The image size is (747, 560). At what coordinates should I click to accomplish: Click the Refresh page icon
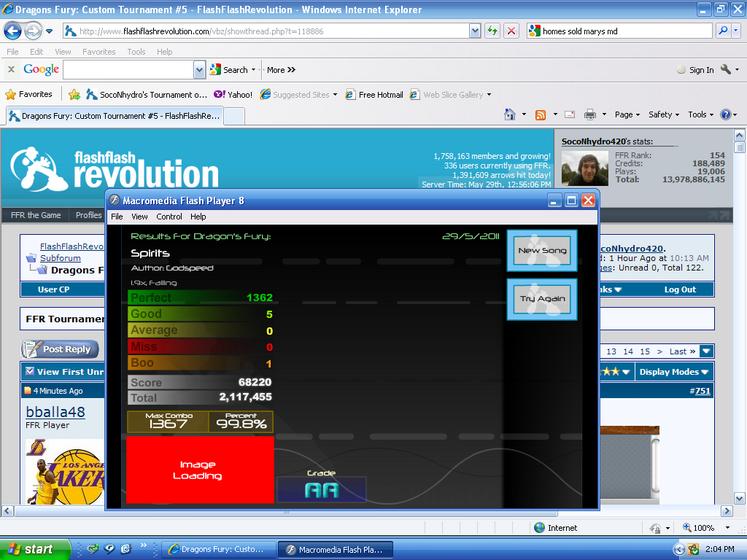coord(492,31)
